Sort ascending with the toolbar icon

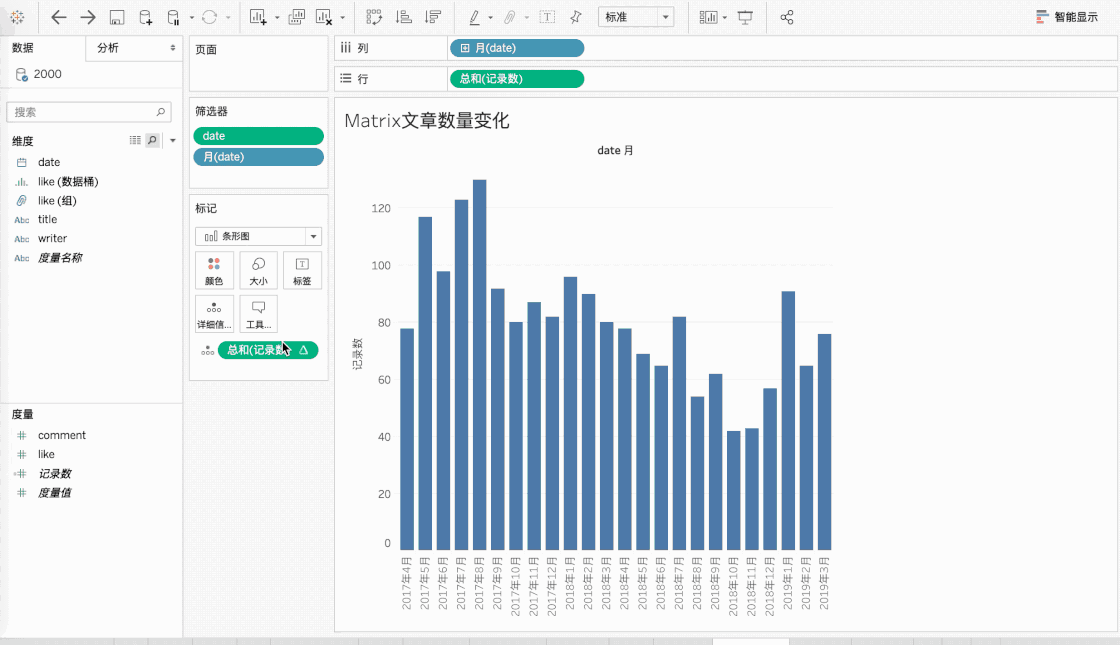404,17
